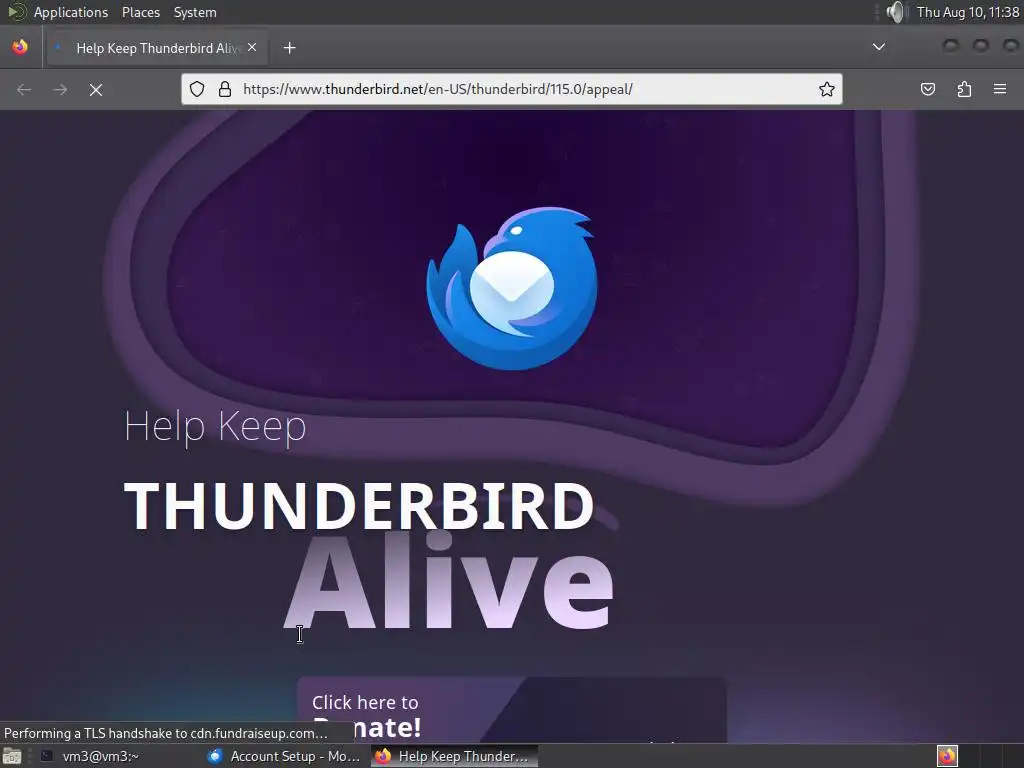This screenshot has width=1024, height=768.
Task: Go forward with the forward arrow
Action: pos(60,89)
